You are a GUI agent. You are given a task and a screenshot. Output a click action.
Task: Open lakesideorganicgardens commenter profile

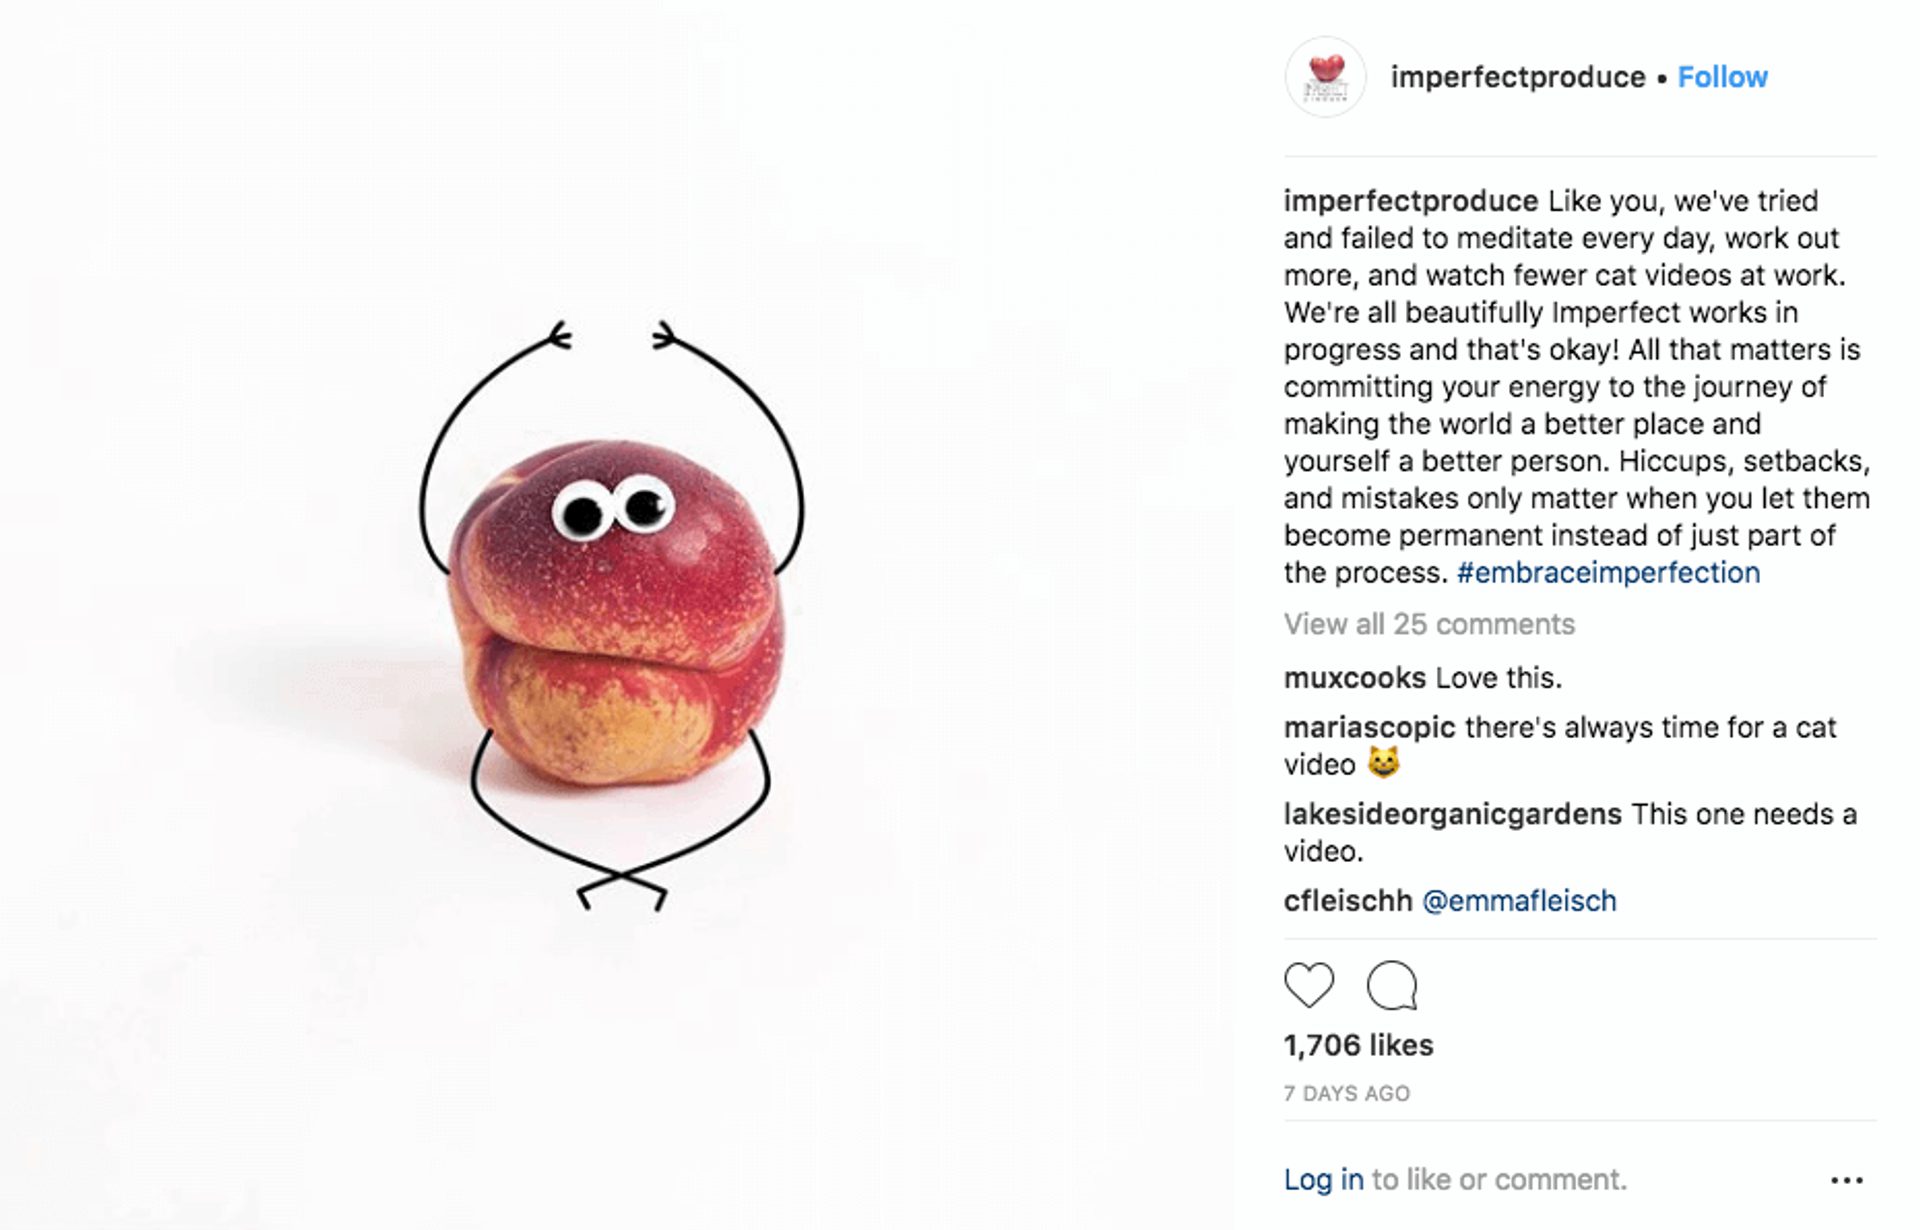1452,814
